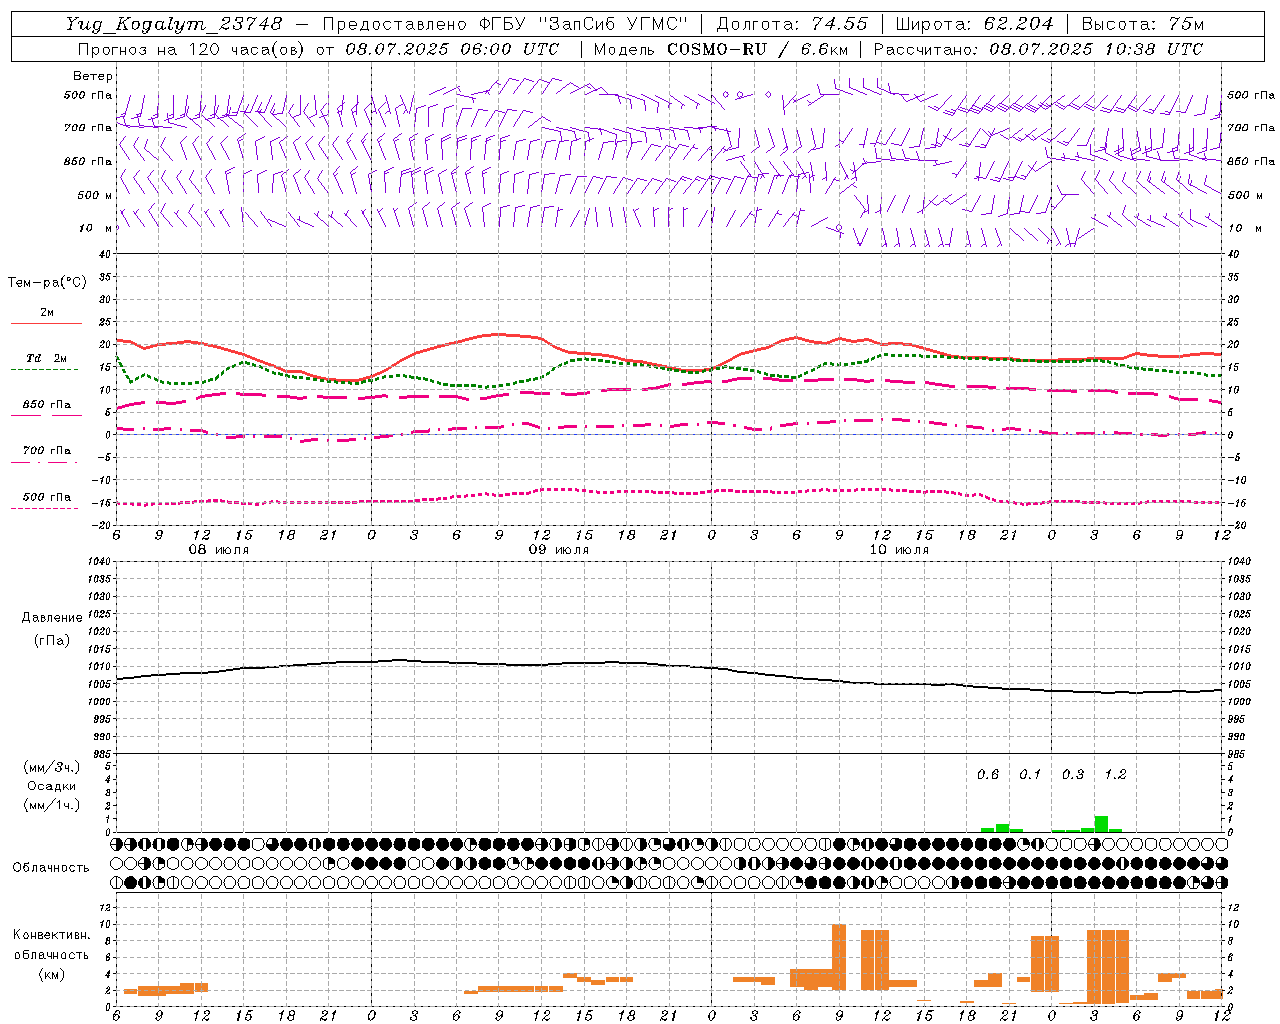Click the 850 гПа temperature legend label
Viewport: 1280px width, 1024px height.
click(46, 405)
